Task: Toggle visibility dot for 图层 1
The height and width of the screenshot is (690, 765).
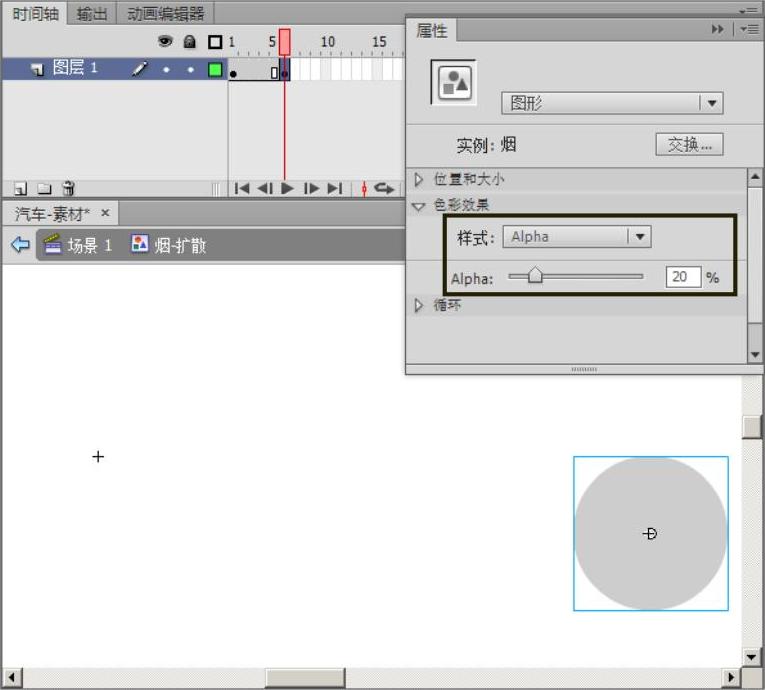Action: click(x=166, y=70)
